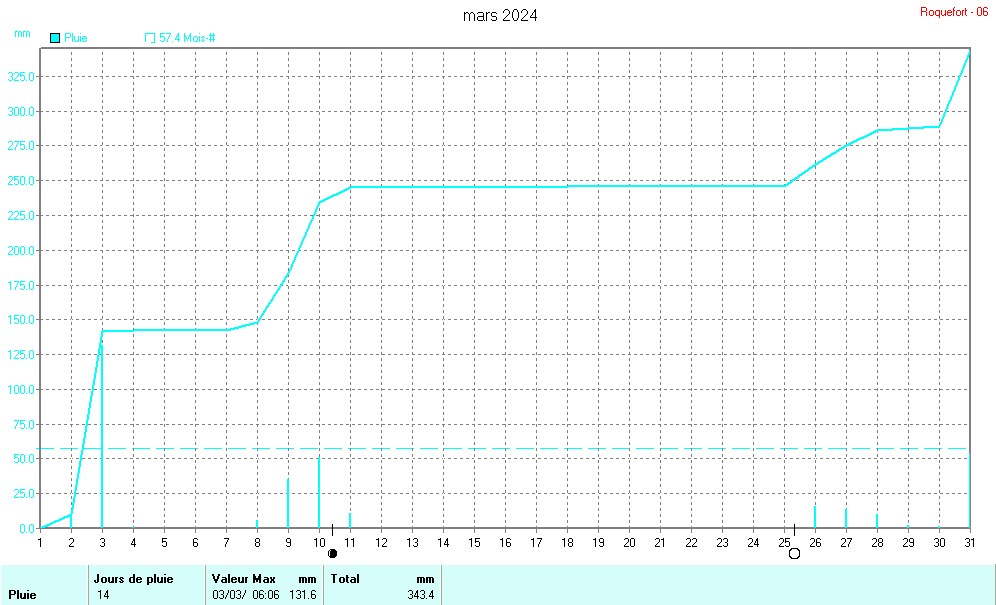Click the 'Pluie' row label in table

(x=22, y=595)
